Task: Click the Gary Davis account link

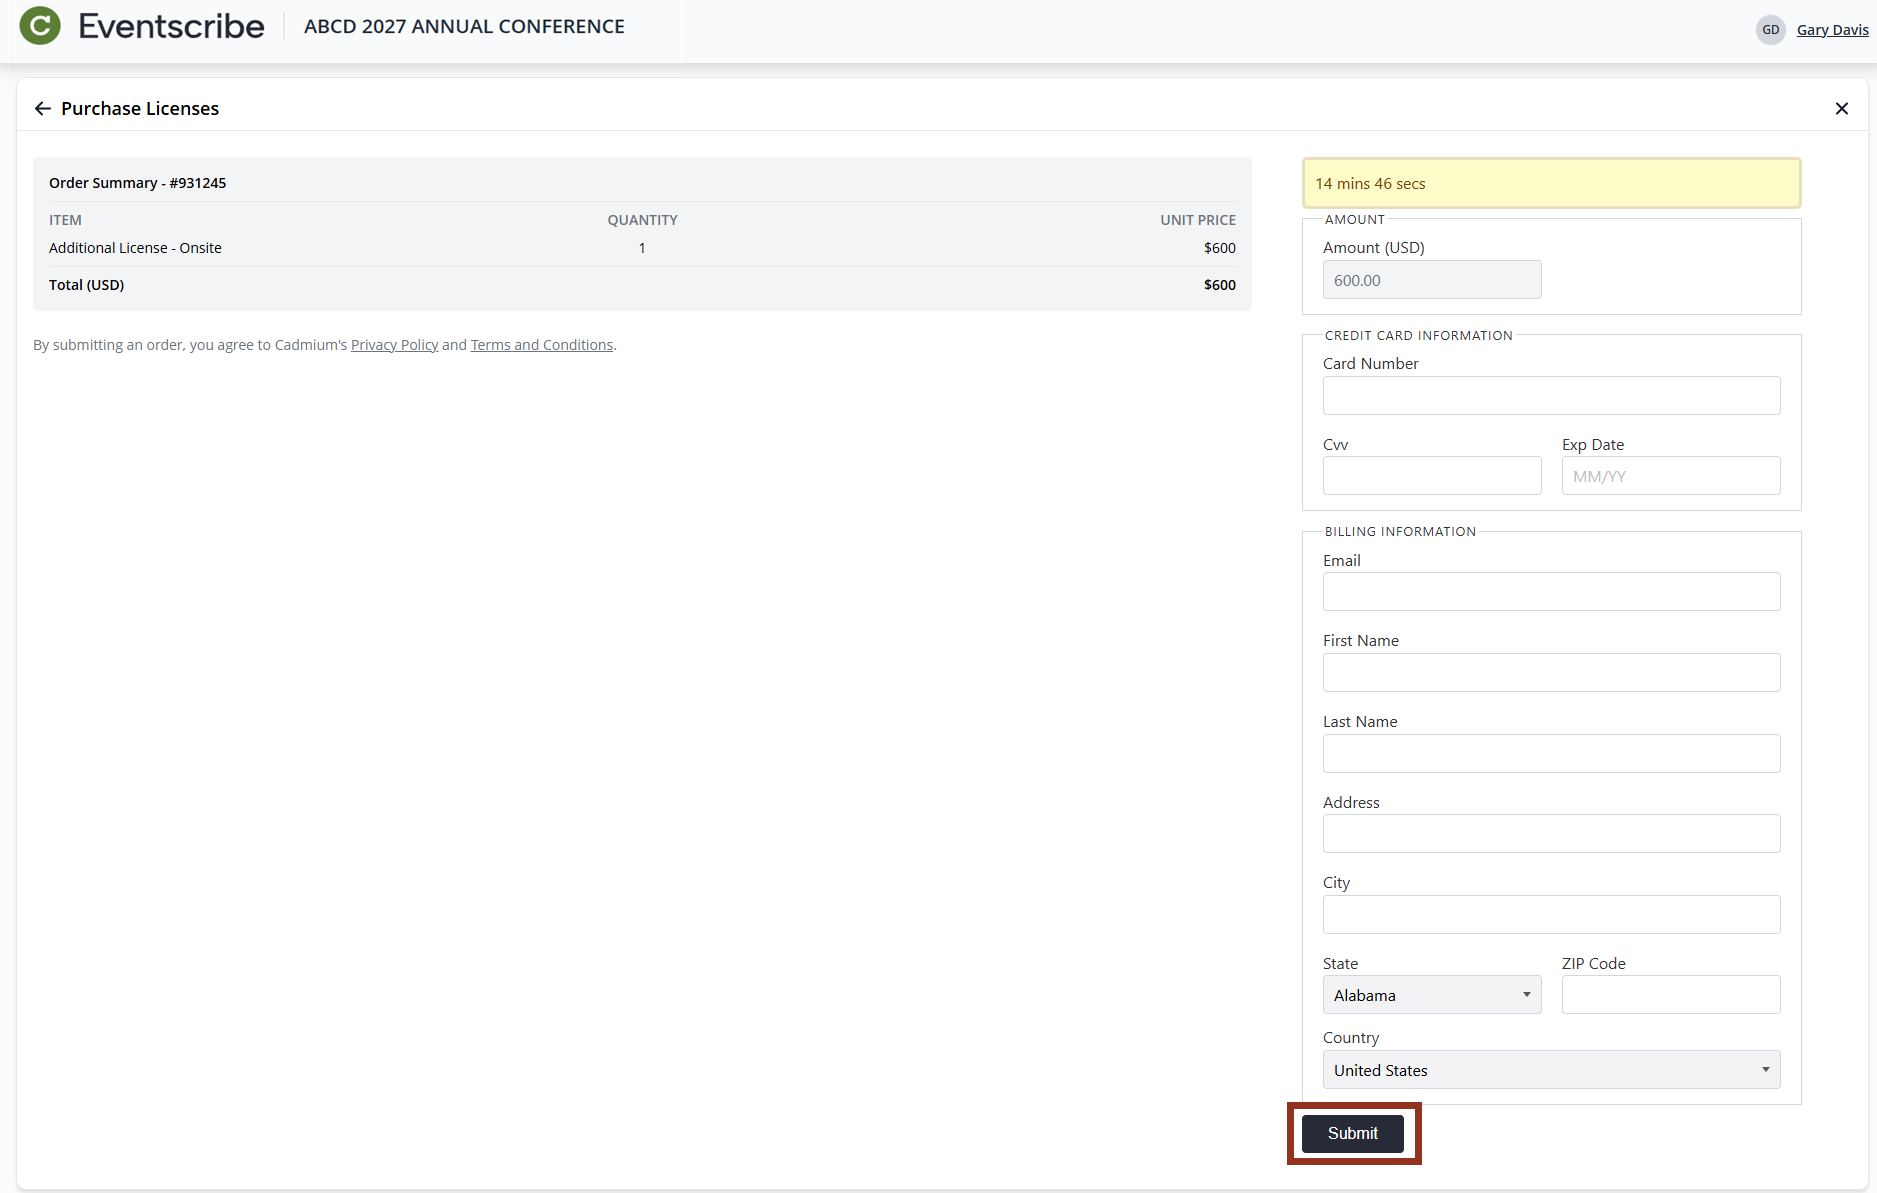Action: tap(1832, 29)
